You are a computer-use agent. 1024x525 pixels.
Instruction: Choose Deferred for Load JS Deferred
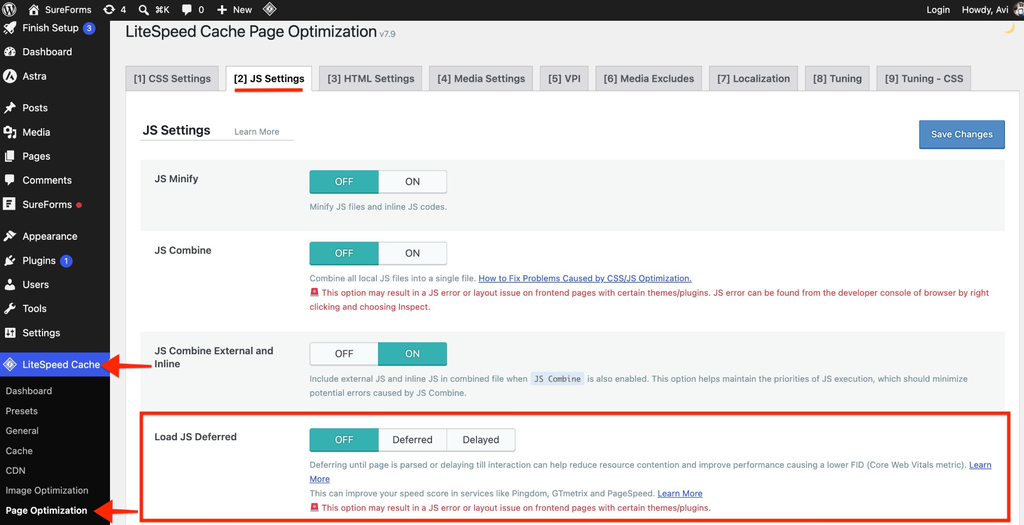(x=412, y=440)
